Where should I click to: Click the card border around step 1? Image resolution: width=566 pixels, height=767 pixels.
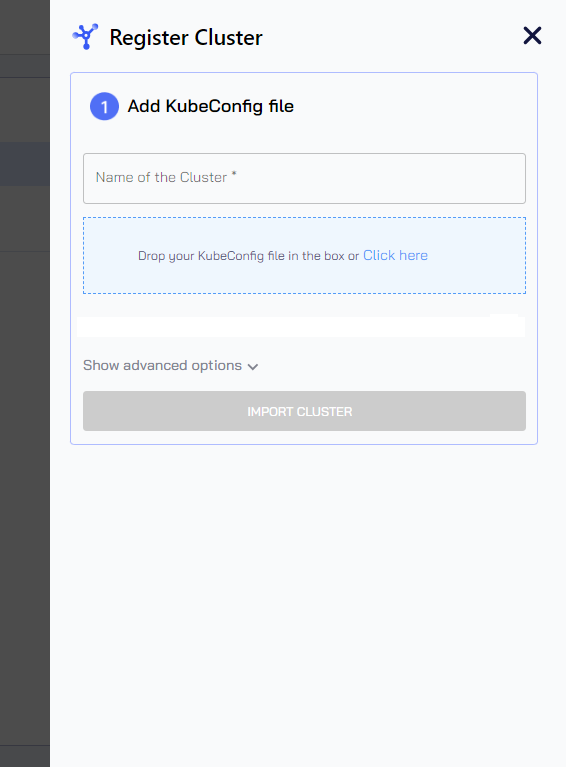(x=70, y=258)
